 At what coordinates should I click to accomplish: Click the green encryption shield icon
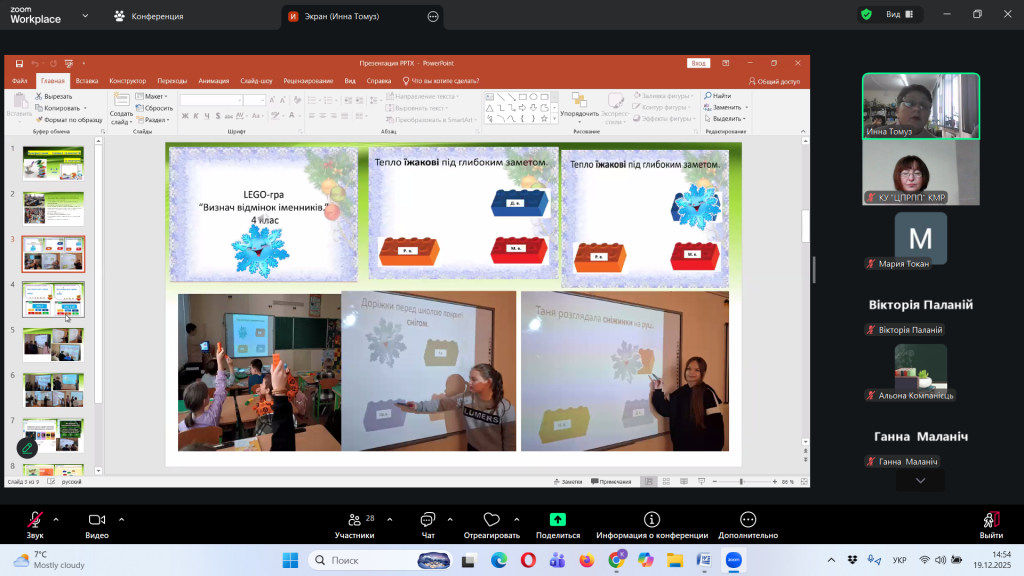866,15
